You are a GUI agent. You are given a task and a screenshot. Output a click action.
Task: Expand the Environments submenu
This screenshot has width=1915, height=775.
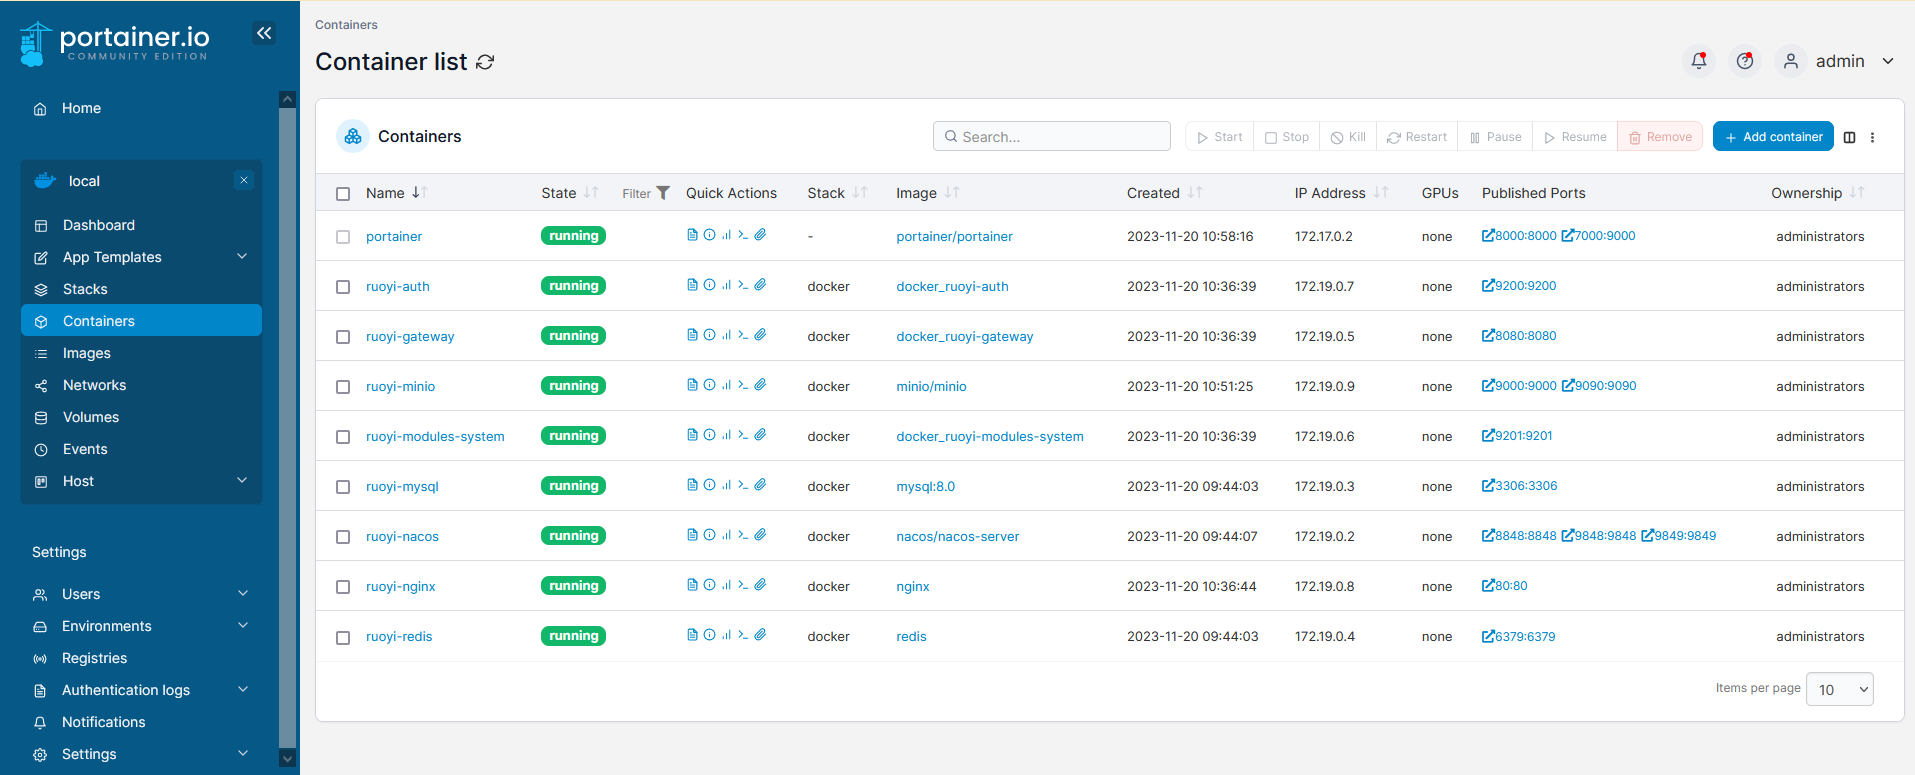(243, 626)
